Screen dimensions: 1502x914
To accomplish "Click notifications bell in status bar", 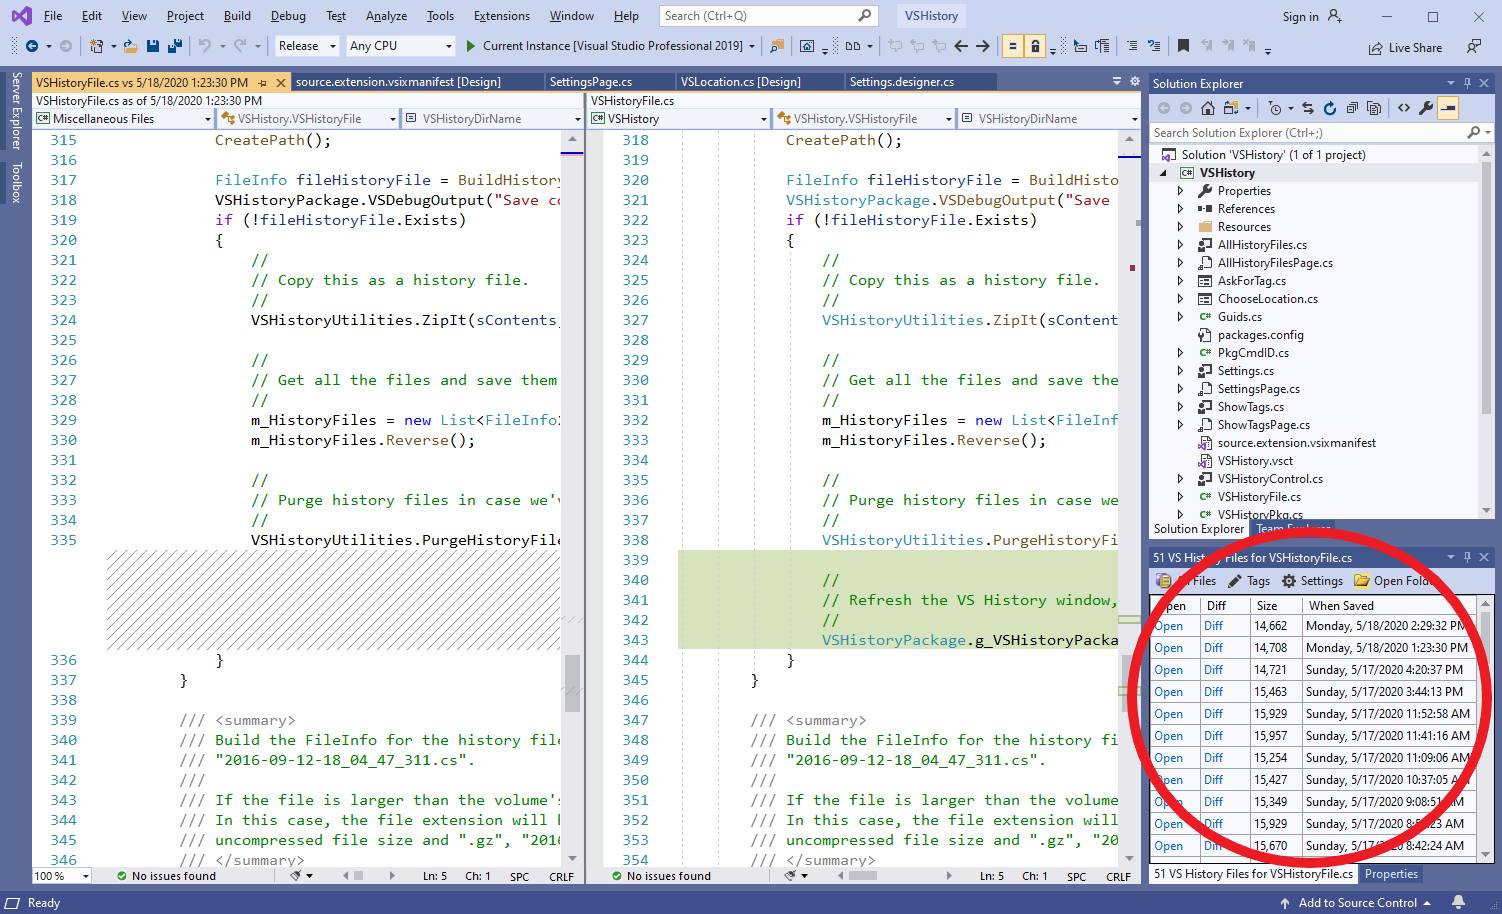I will (x=1459, y=903).
